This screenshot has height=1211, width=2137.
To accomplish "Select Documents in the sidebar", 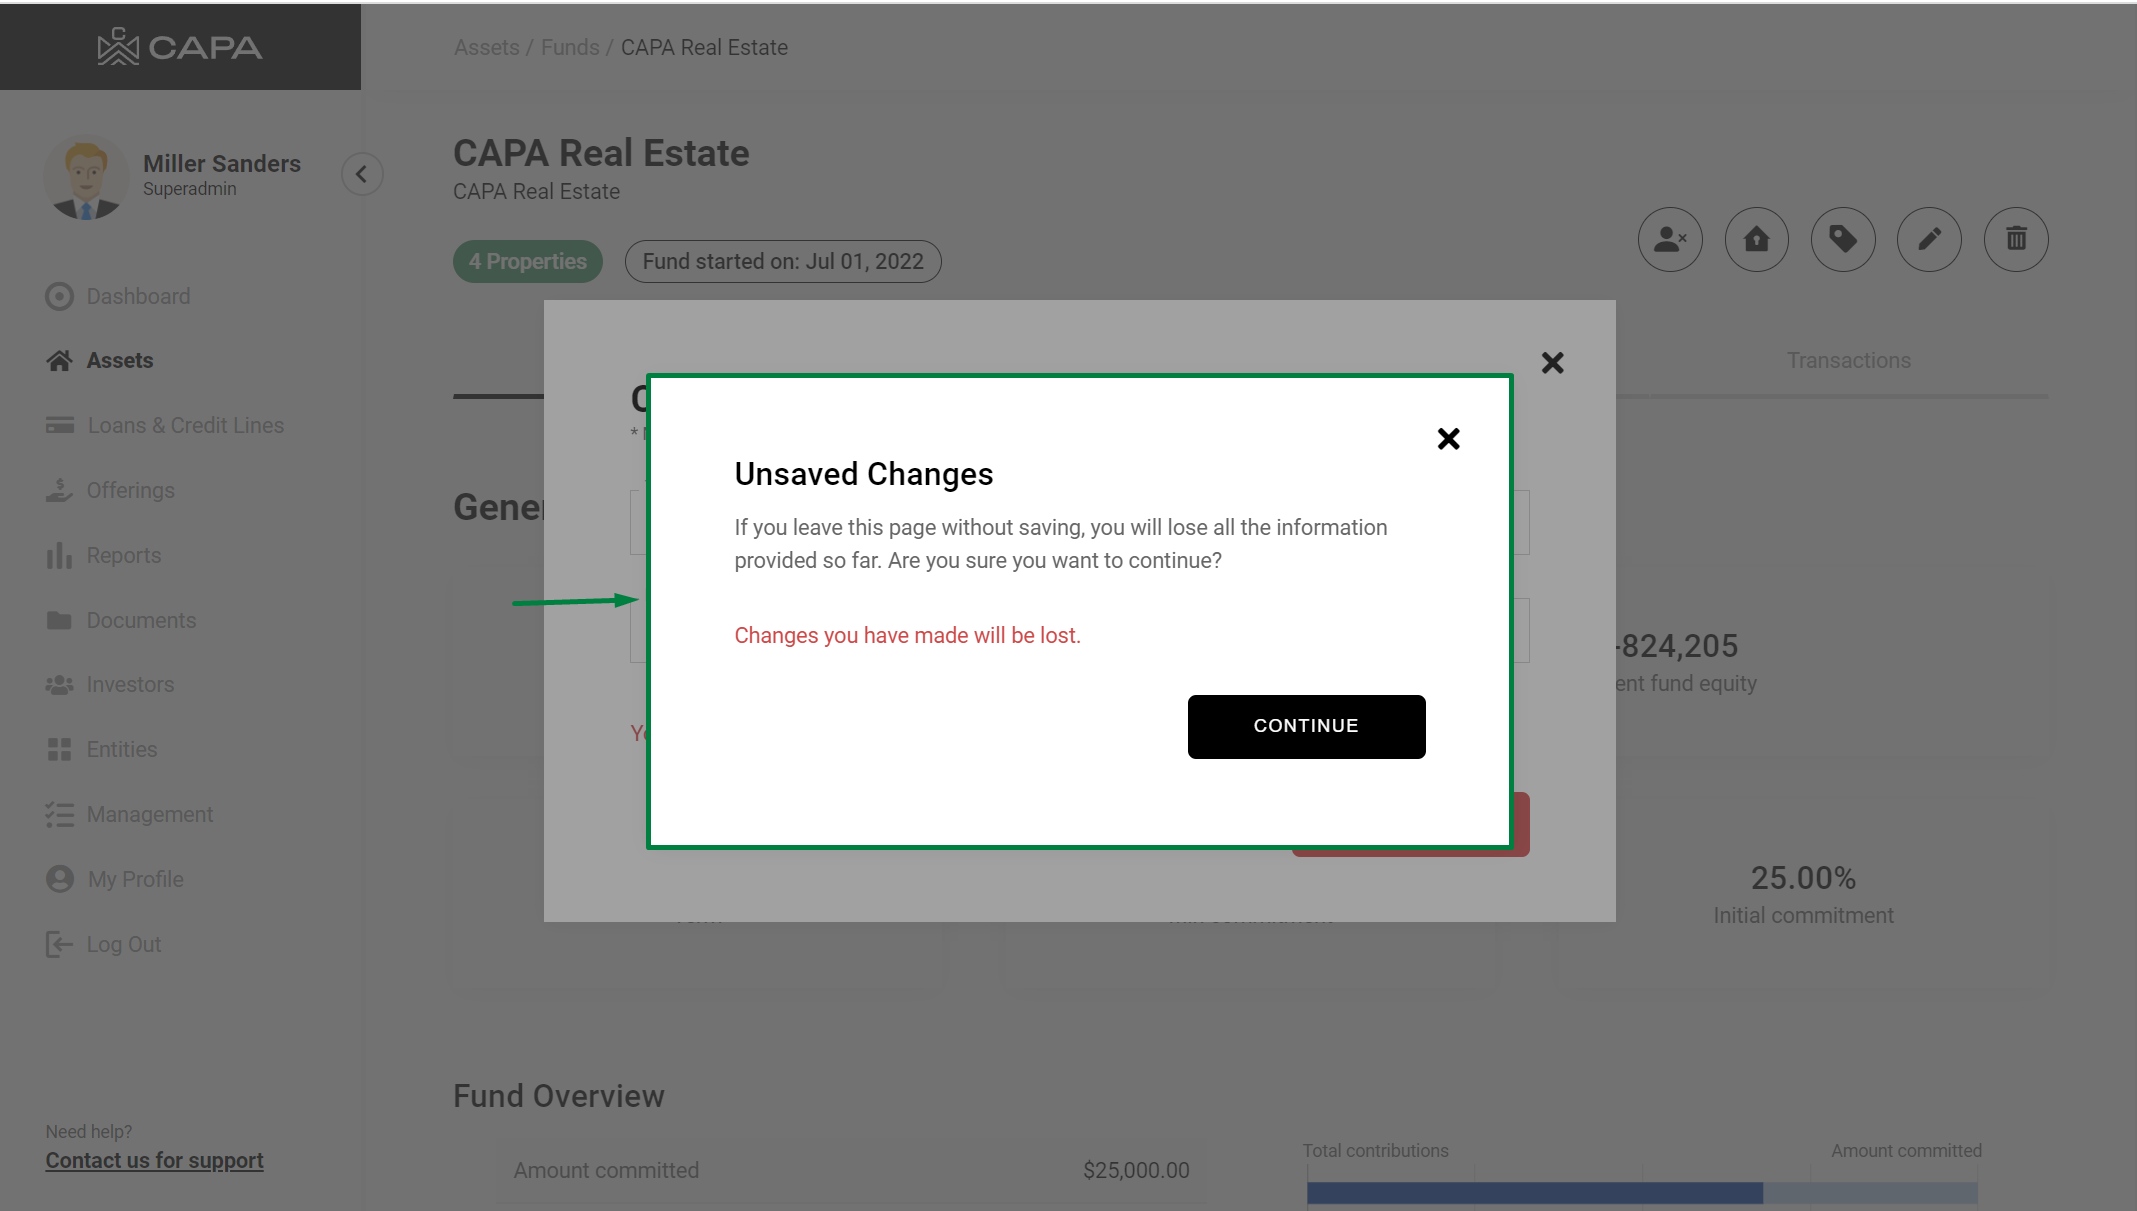I will (141, 621).
